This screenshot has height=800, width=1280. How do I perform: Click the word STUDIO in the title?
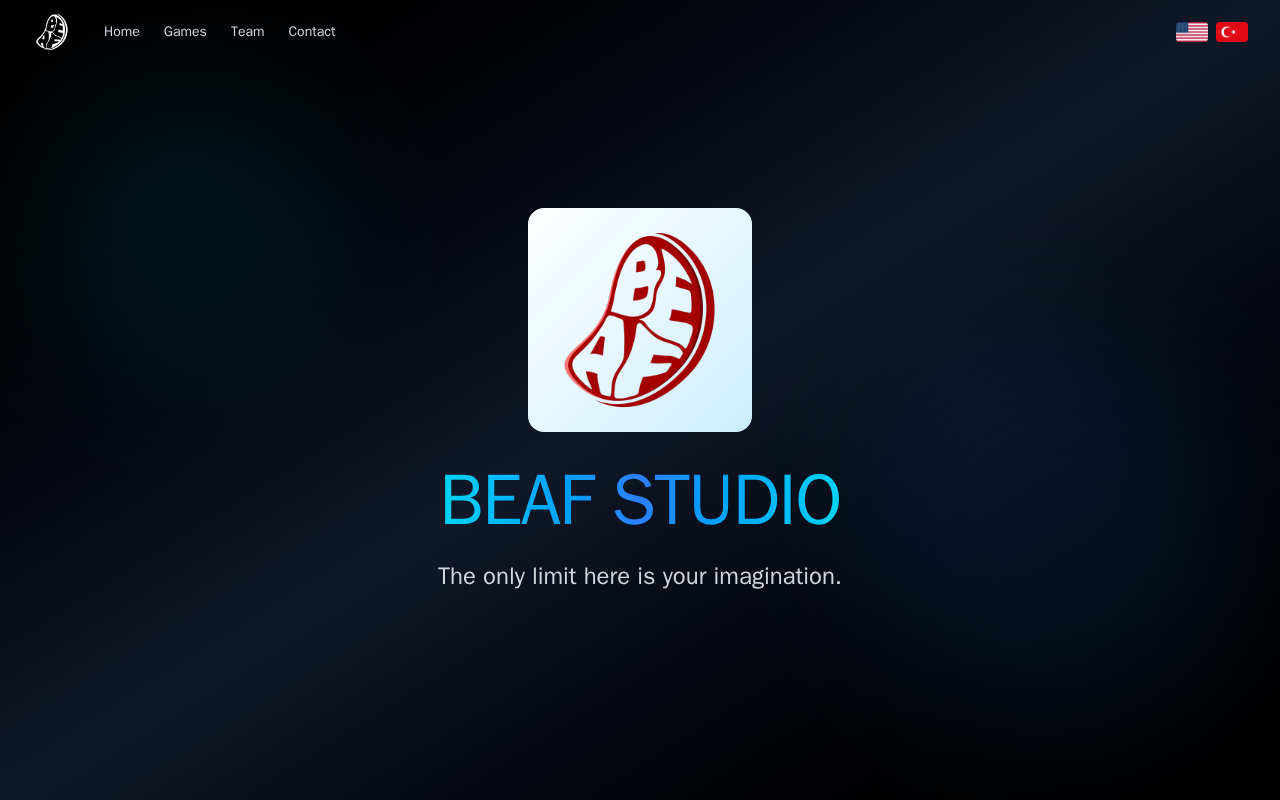(727, 500)
